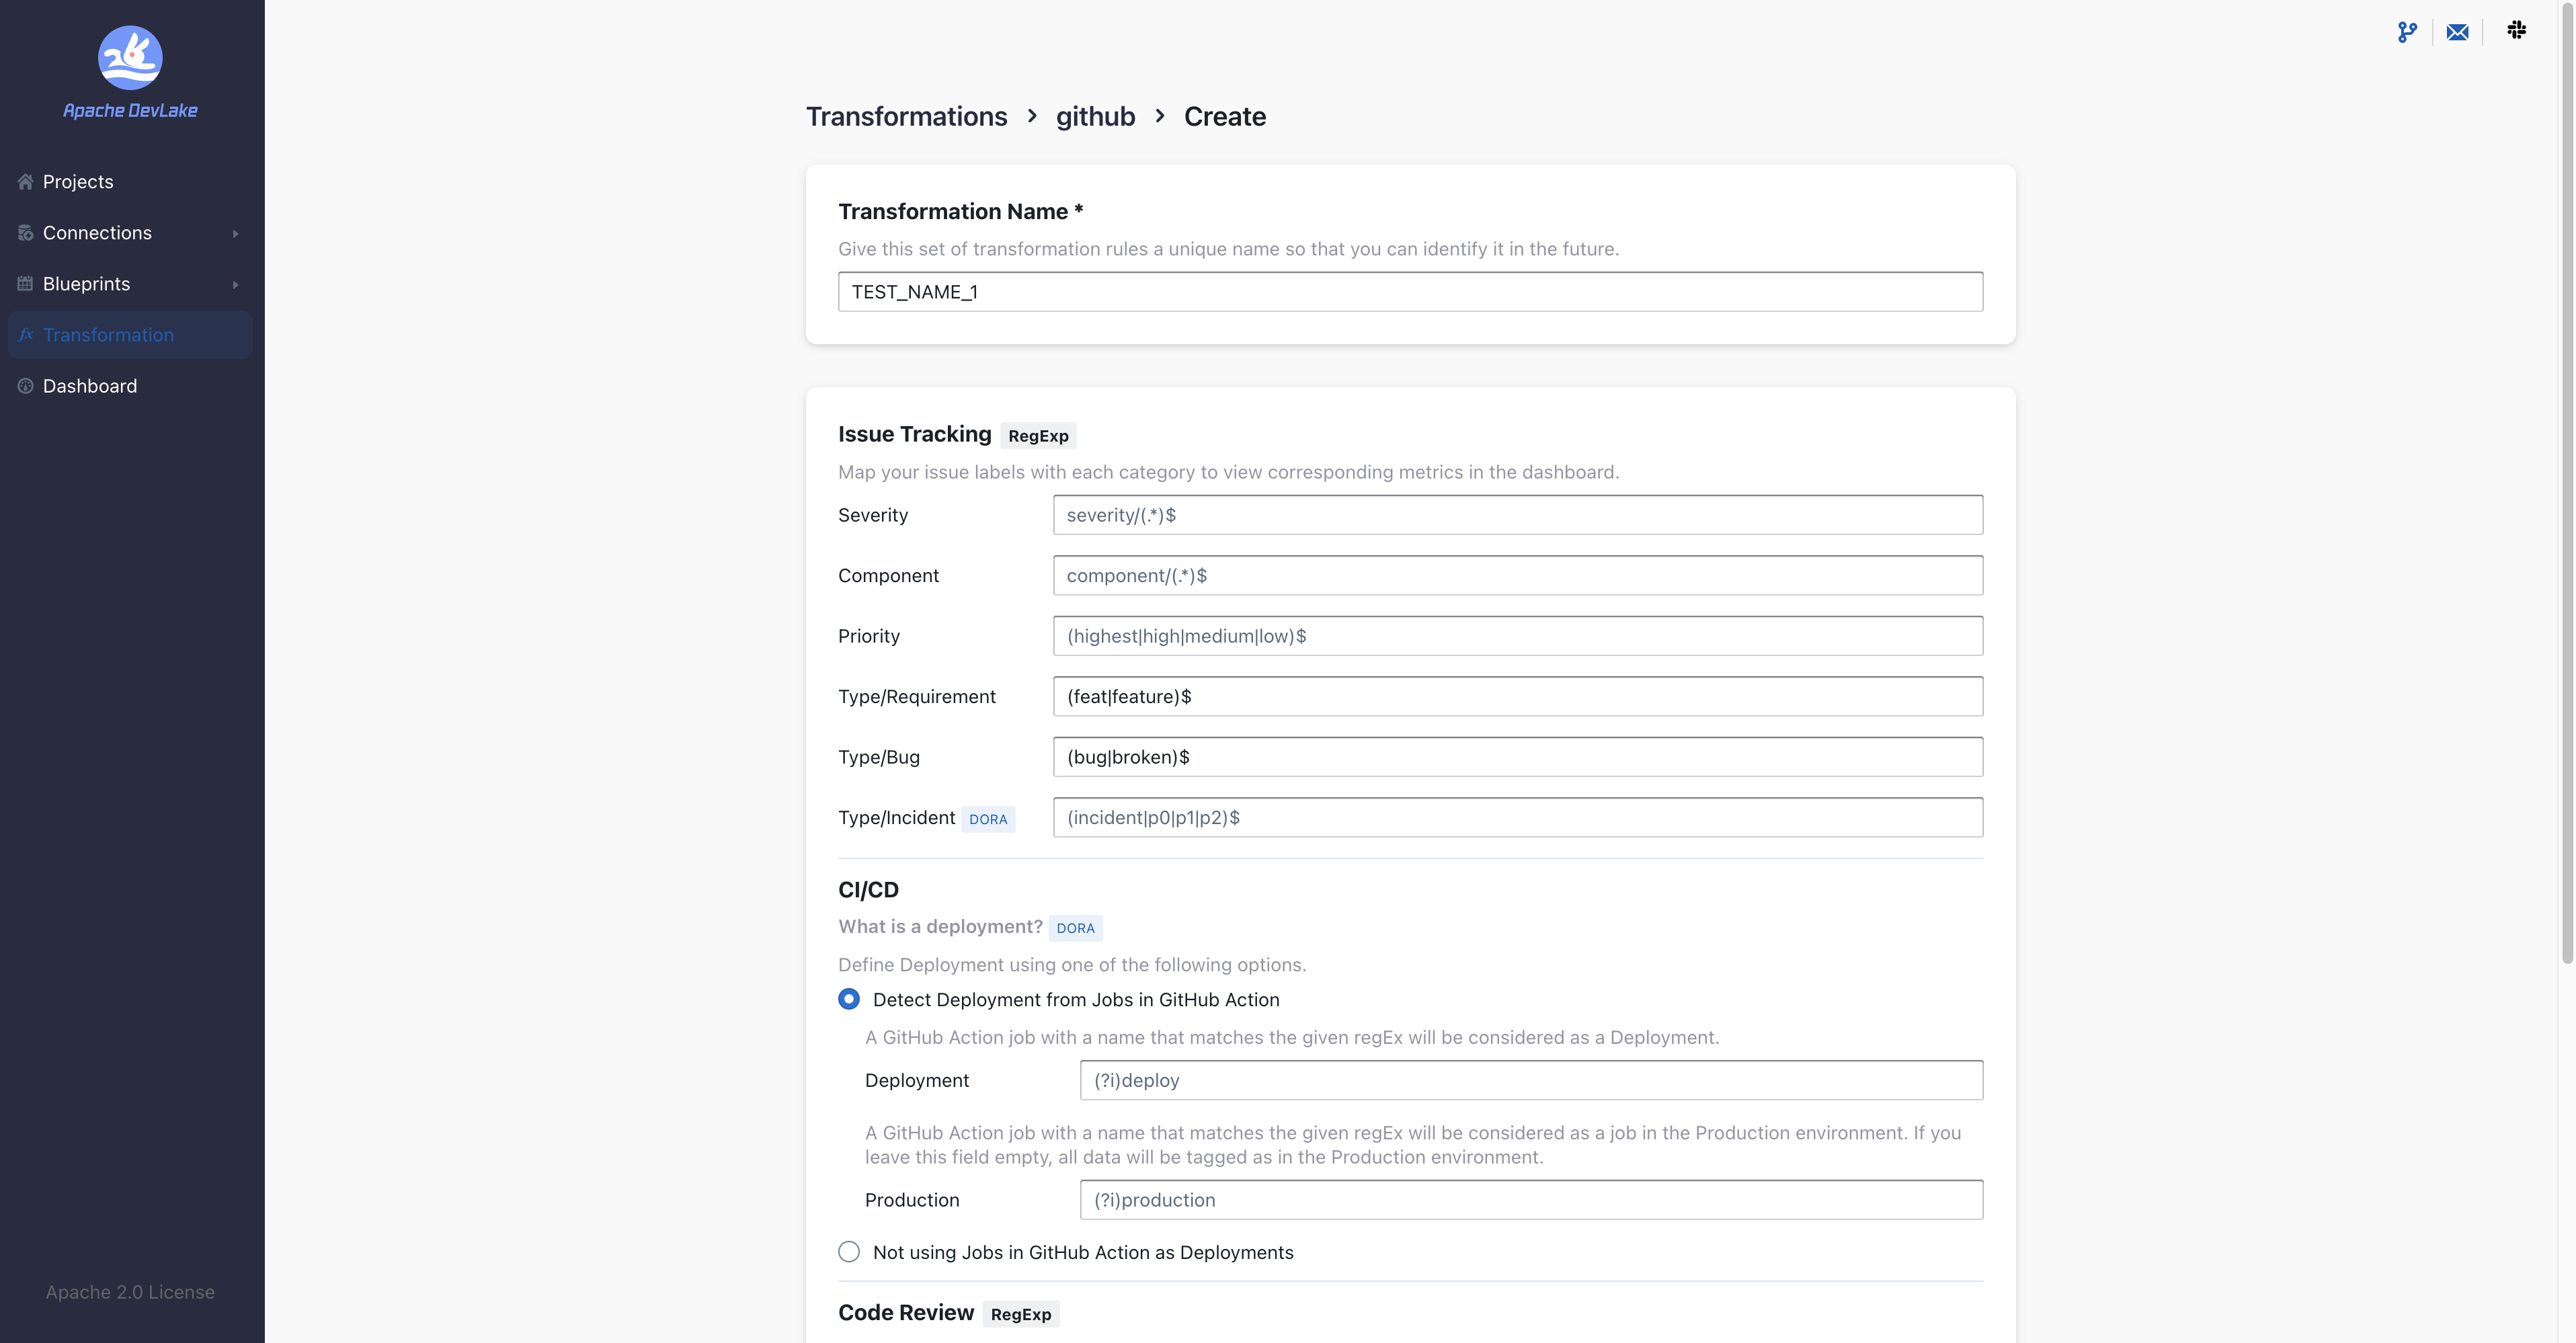Select Detect Deployment from Jobs radio
This screenshot has height=1343, width=2576.
click(x=849, y=999)
